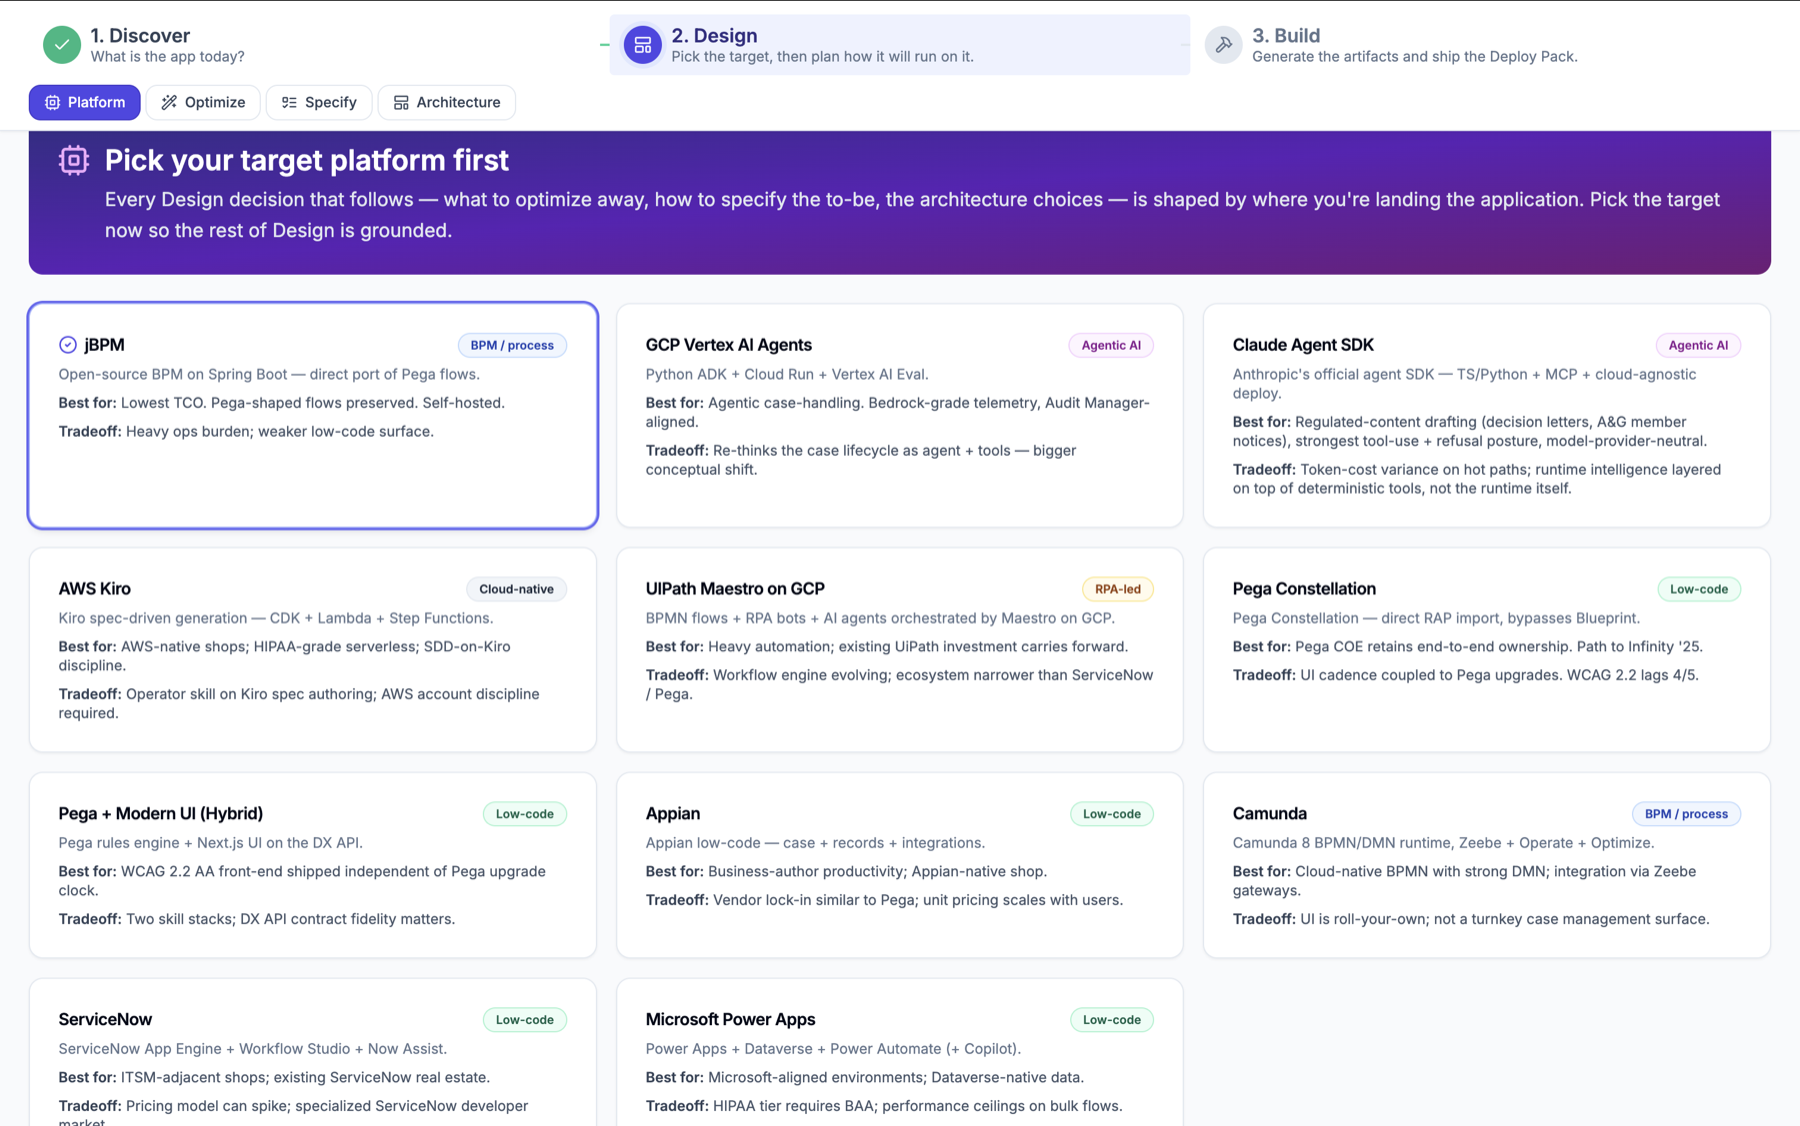Click 'Camunda 8 BPMN/DMN runtime' description text
Viewport: 1800px width, 1126px height.
(x=1443, y=843)
